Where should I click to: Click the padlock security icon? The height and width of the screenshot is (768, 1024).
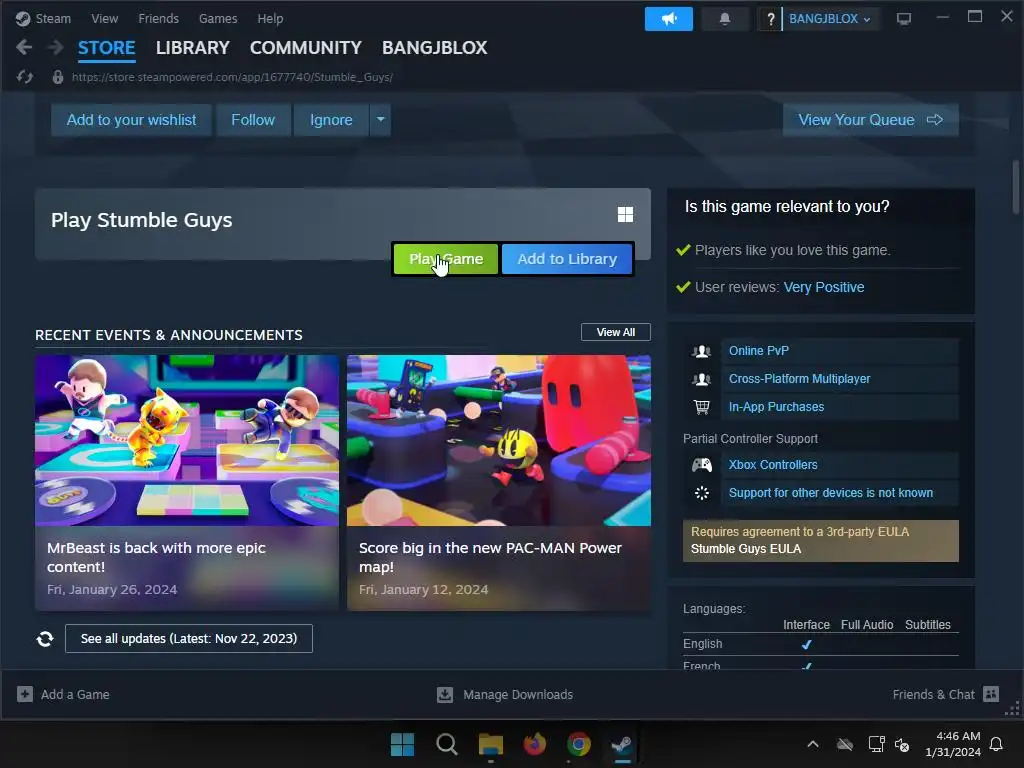(x=57, y=77)
